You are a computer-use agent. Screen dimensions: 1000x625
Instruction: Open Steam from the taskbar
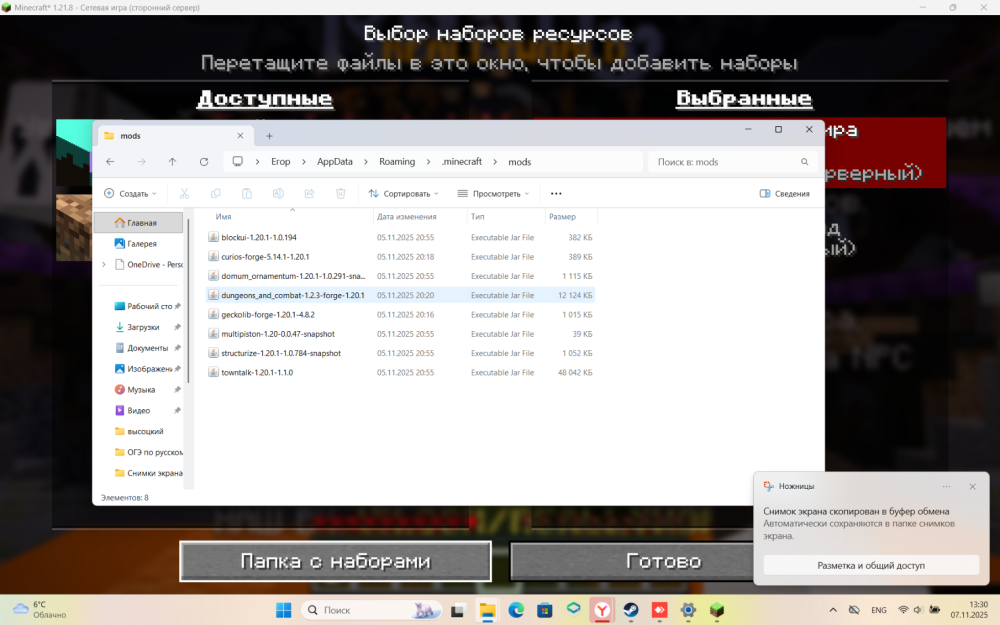coord(631,610)
